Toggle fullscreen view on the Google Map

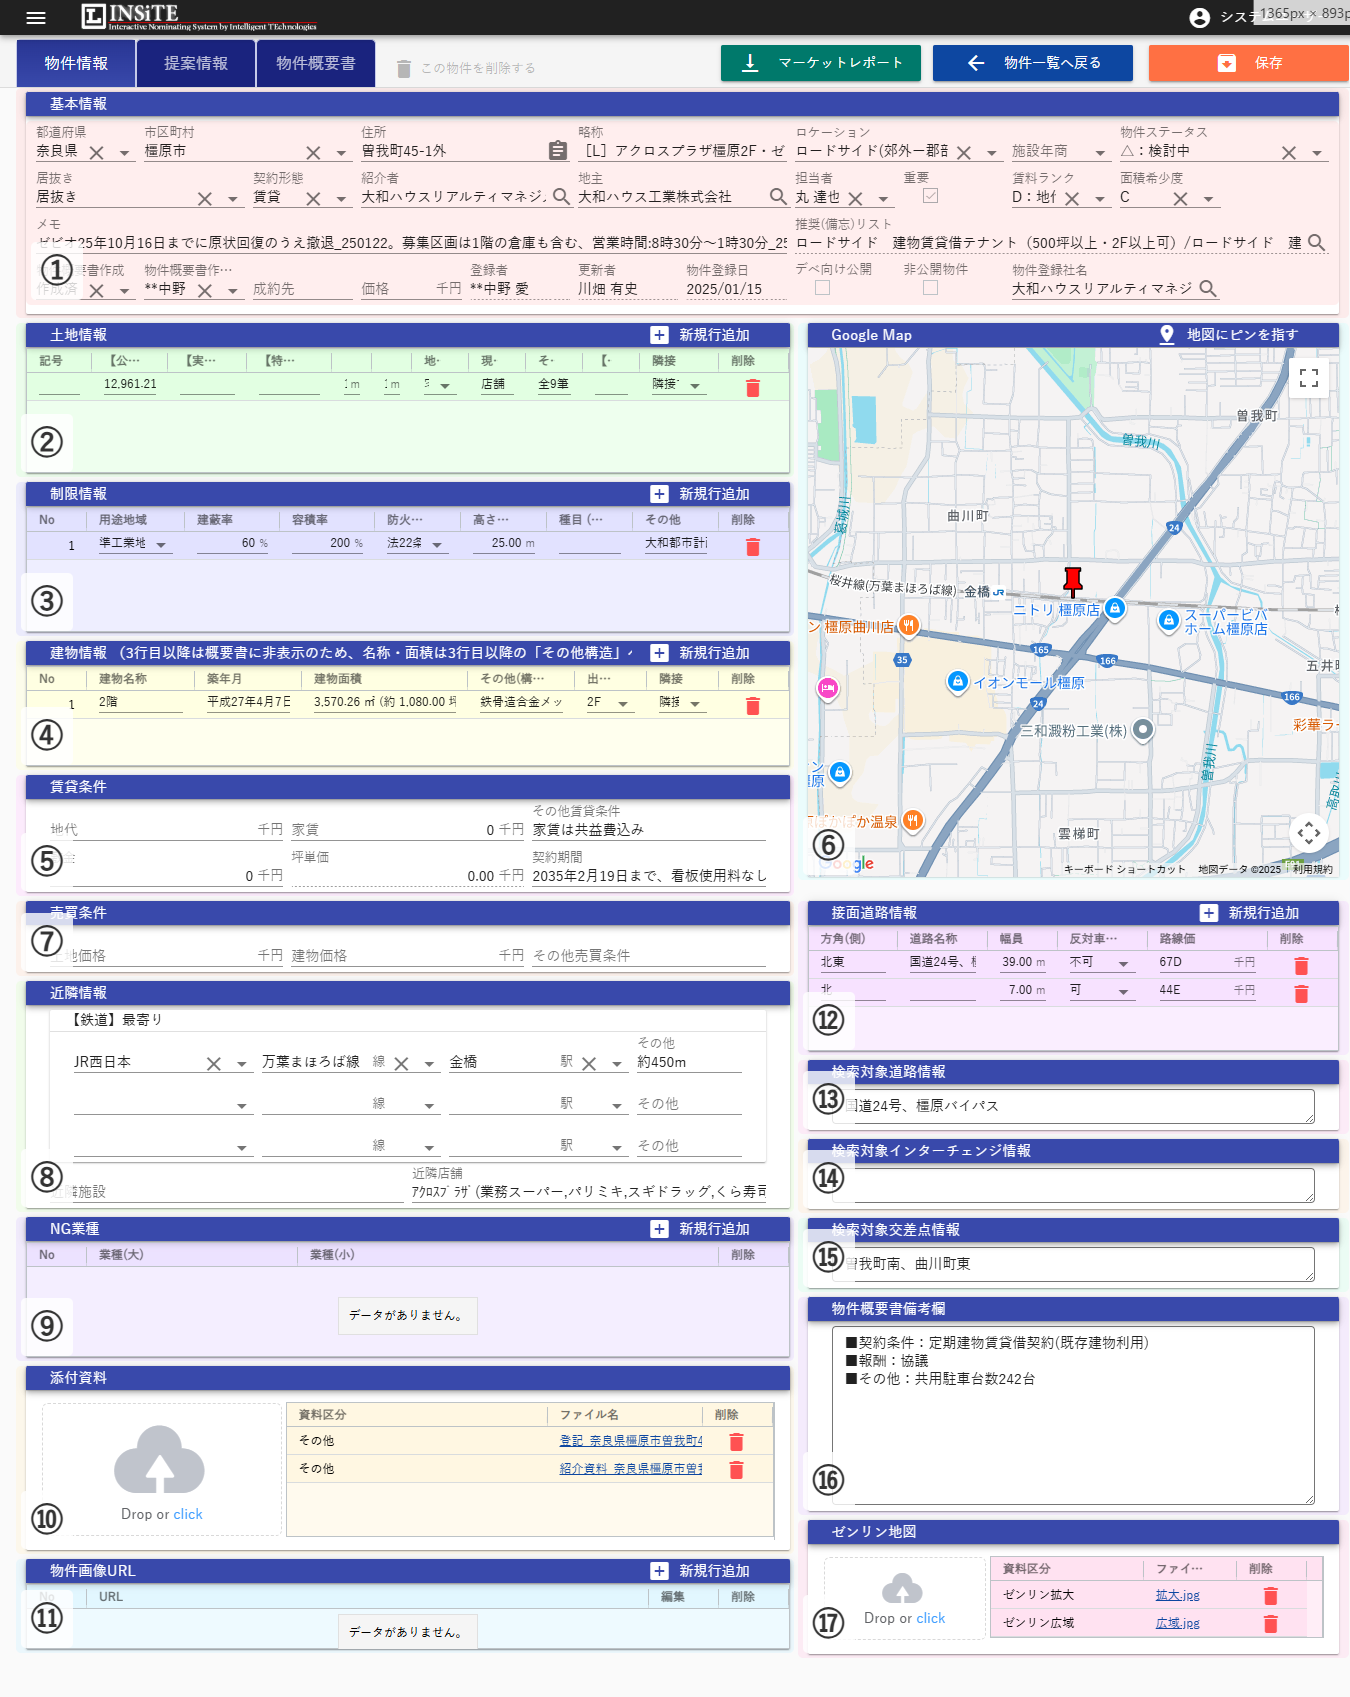pyautogui.click(x=1308, y=378)
